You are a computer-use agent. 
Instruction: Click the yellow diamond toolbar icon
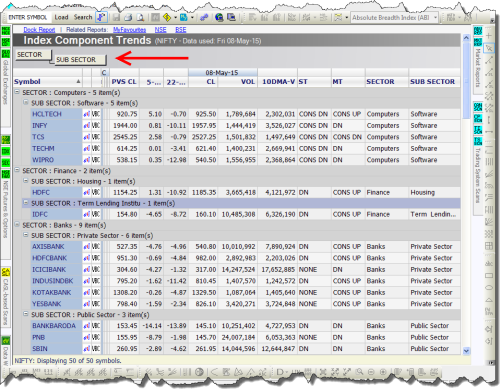point(167,17)
